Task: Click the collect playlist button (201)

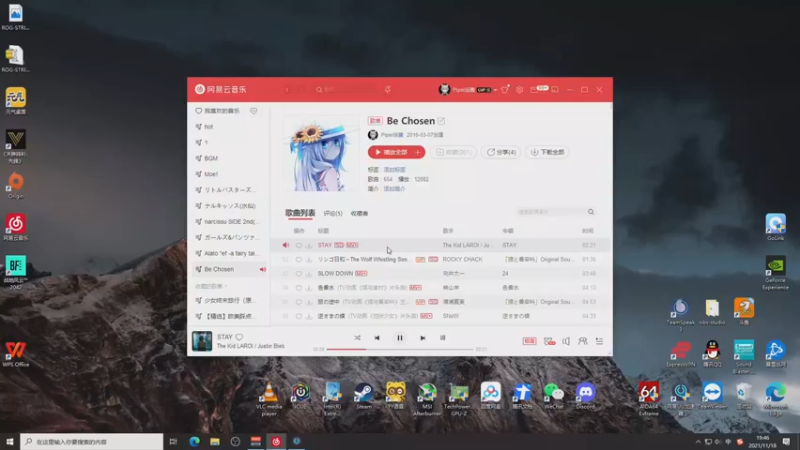Action: point(454,152)
